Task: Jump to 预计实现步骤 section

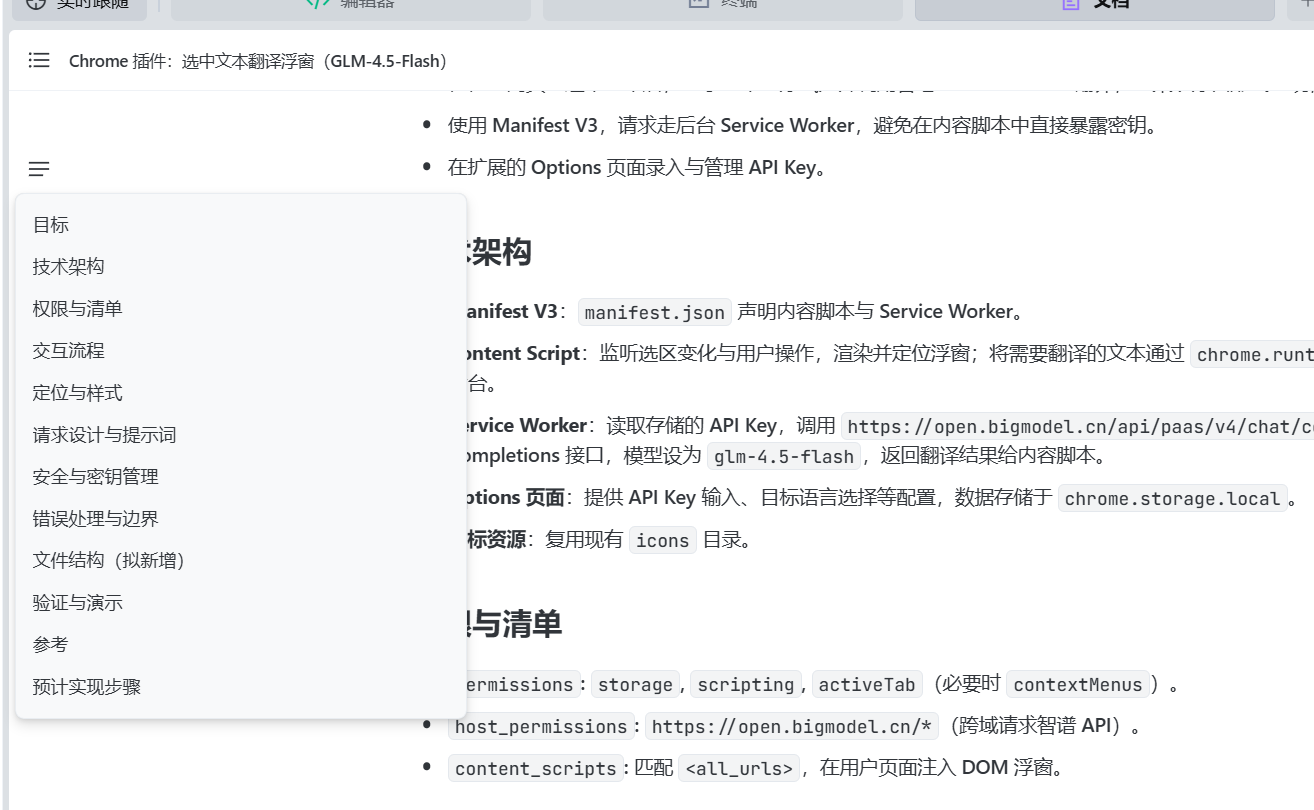Action: point(86,687)
